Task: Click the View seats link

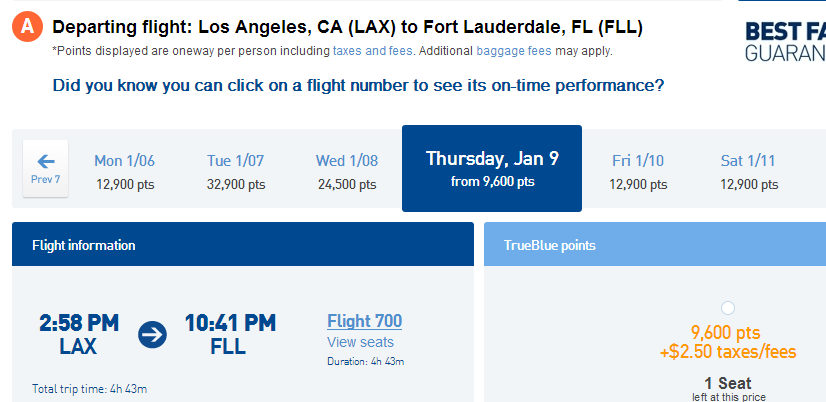Action: point(360,342)
